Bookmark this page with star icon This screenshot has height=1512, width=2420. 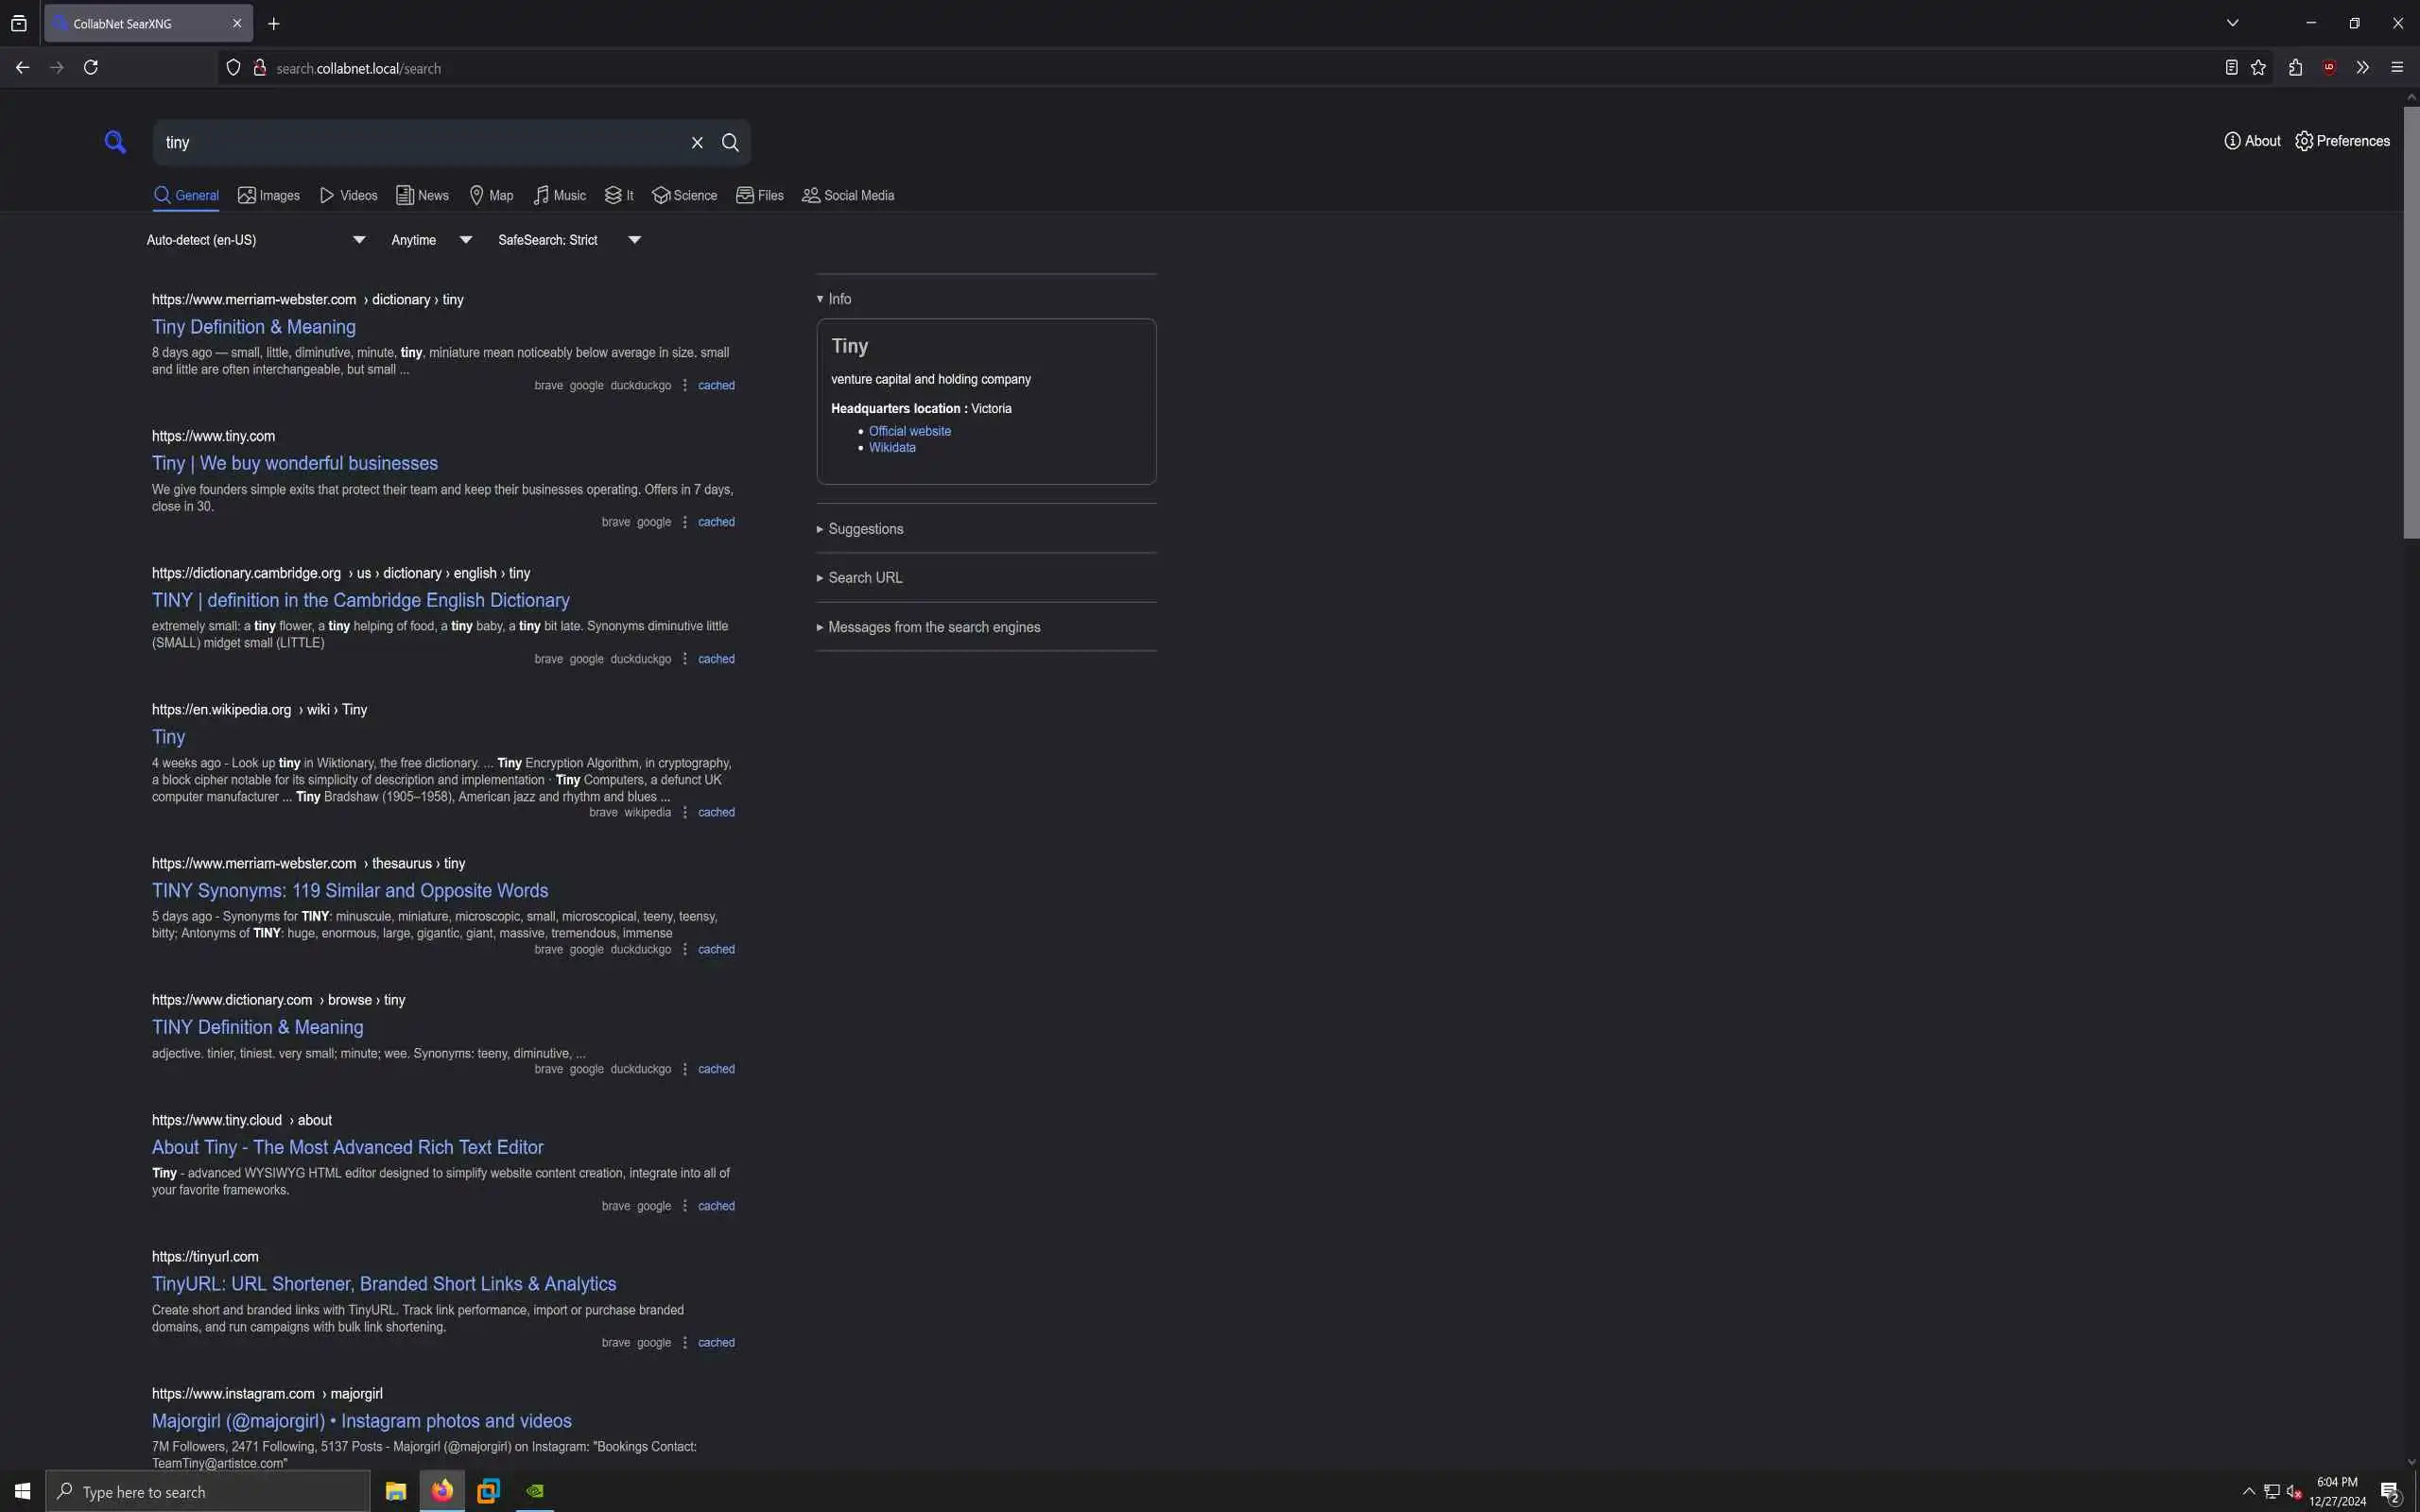2258,68
